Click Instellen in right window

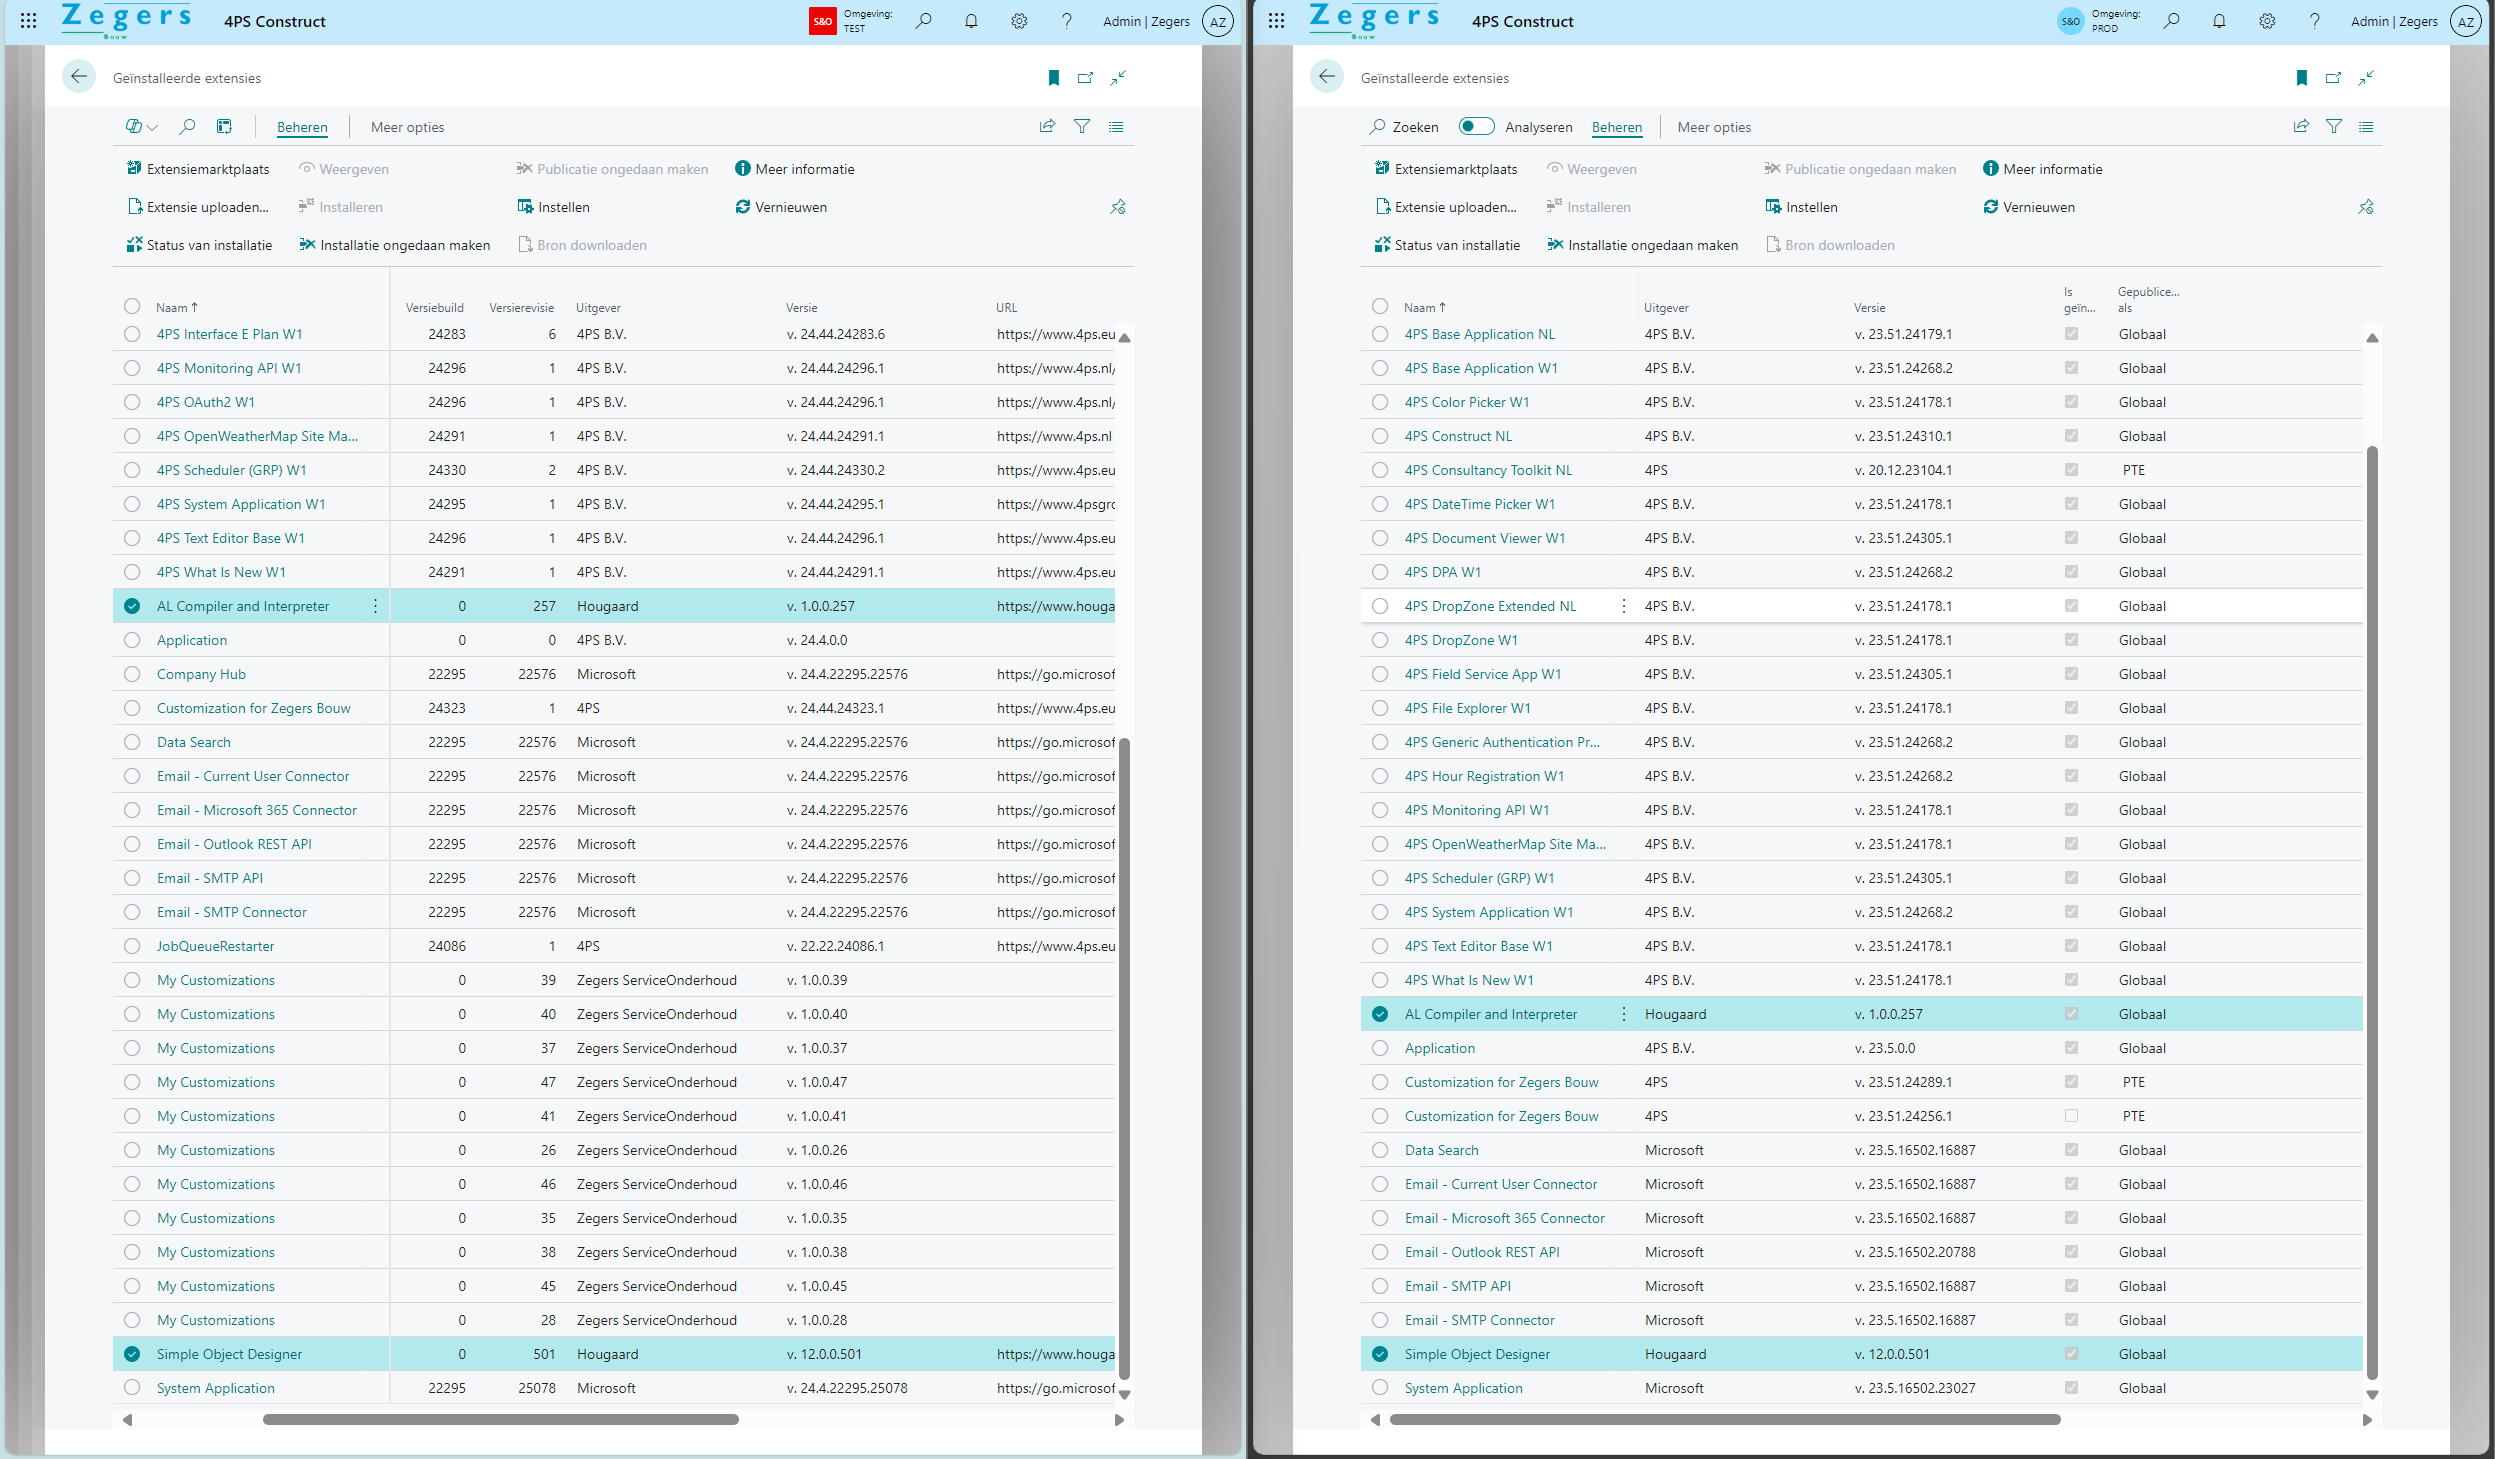pyautogui.click(x=1801, y=207)
